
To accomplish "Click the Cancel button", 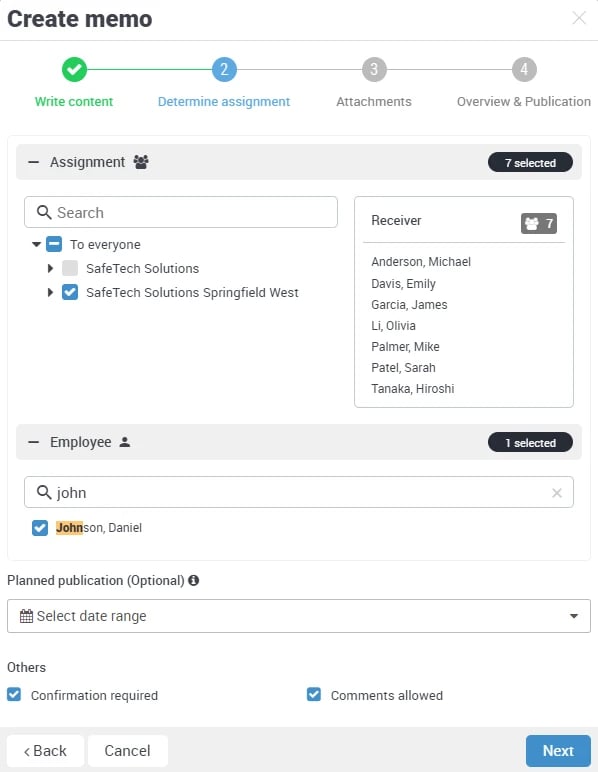I will 127,751.
